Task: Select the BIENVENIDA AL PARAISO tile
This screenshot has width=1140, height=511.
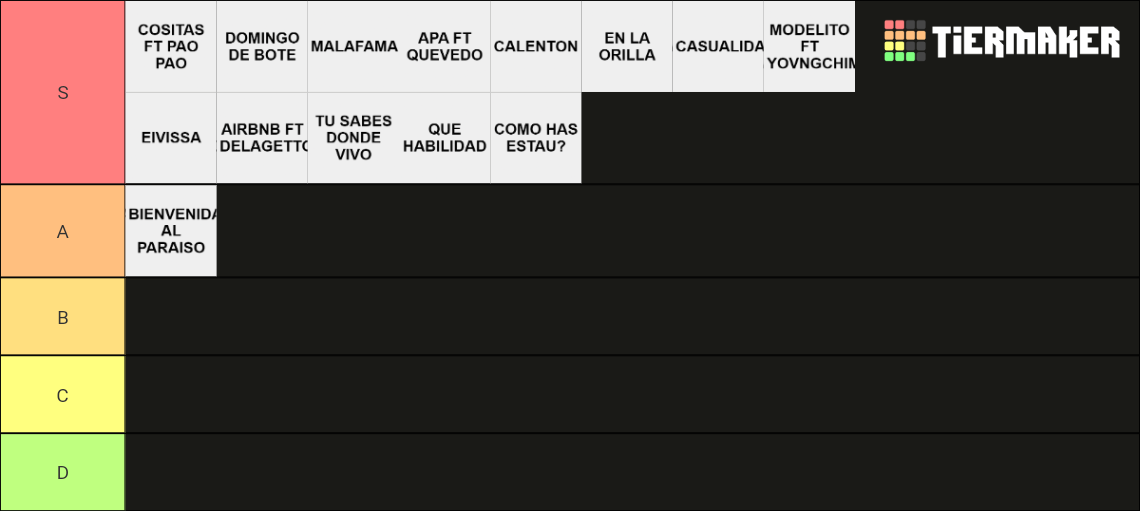Action: pos(171,231)
